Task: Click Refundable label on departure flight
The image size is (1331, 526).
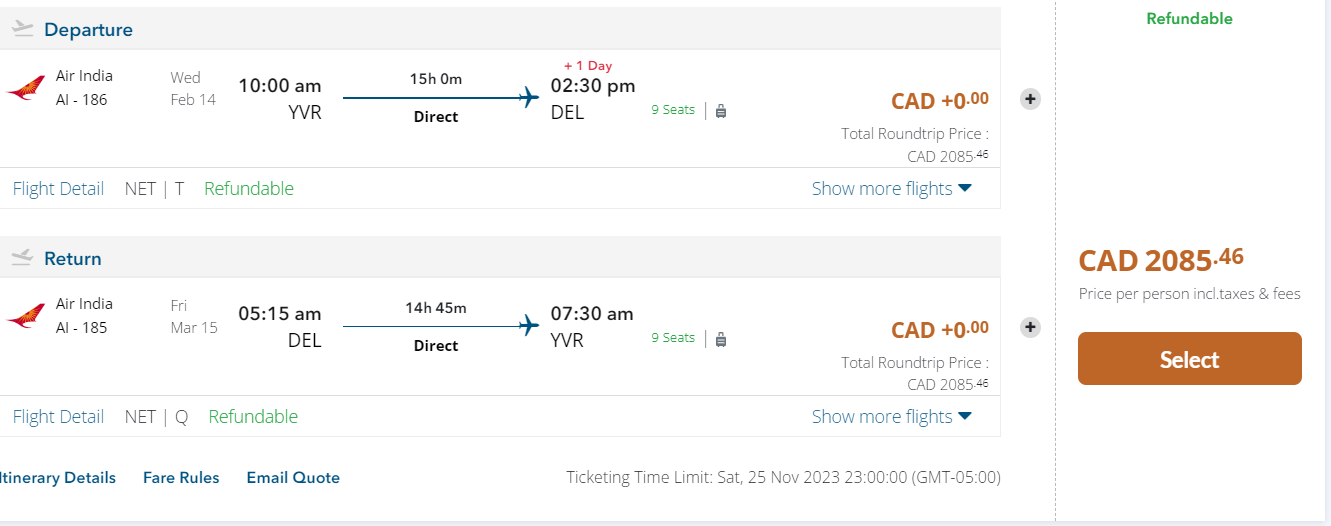Action: 249,188
